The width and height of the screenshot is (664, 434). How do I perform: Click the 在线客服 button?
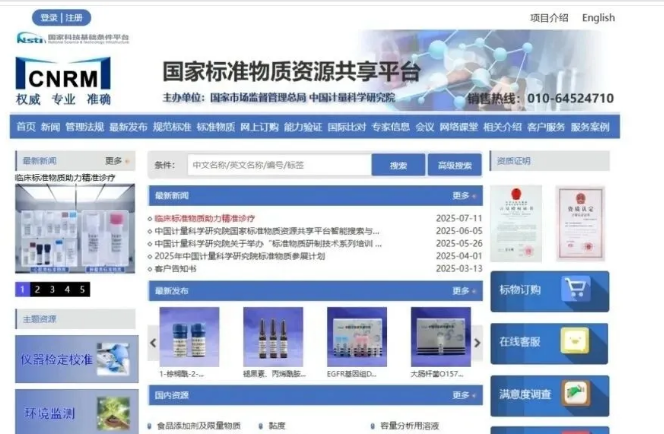point(549,343)
